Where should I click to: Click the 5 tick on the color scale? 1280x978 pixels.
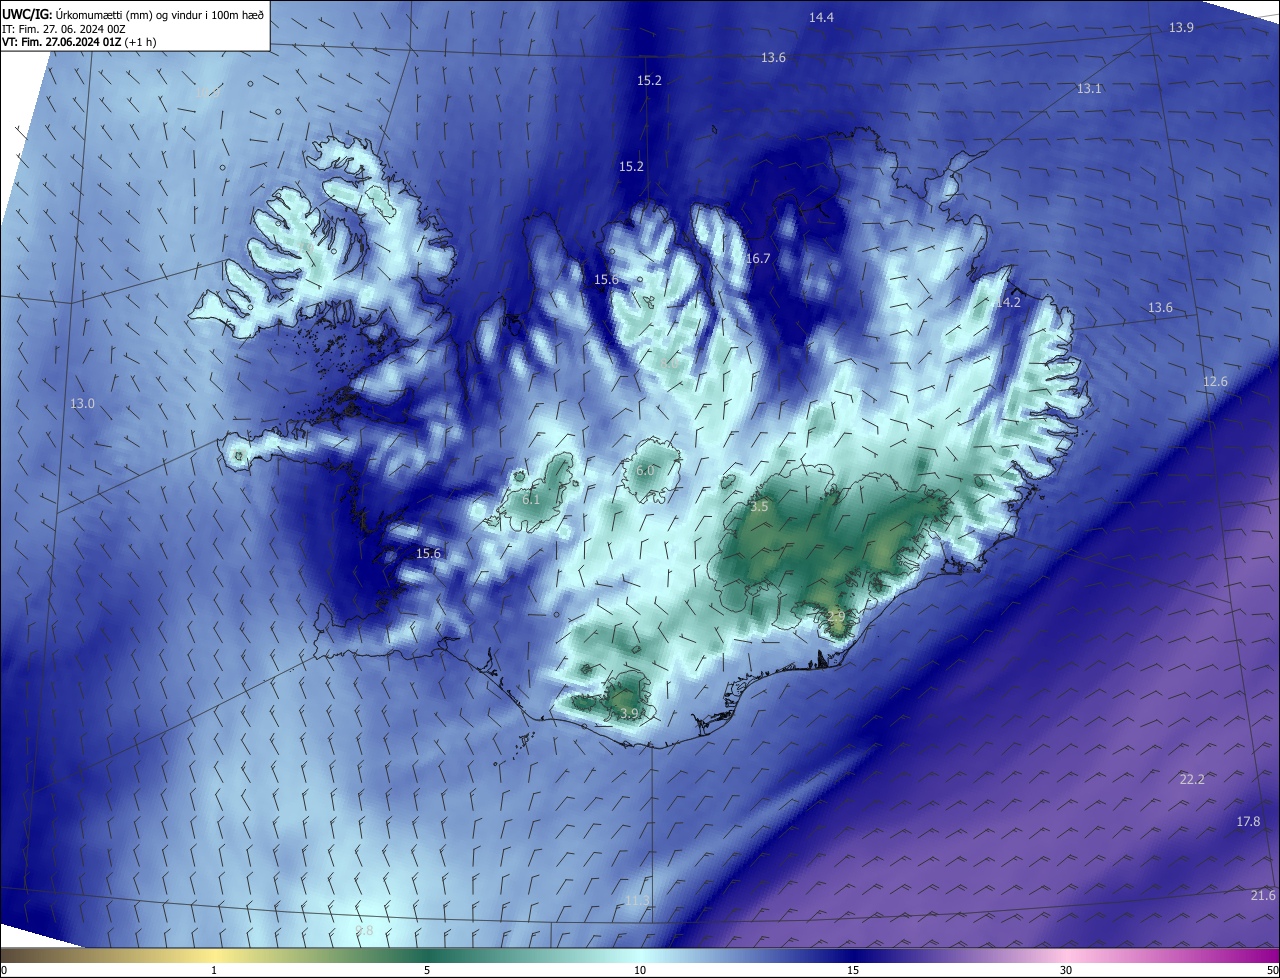(x=427, y=970)
